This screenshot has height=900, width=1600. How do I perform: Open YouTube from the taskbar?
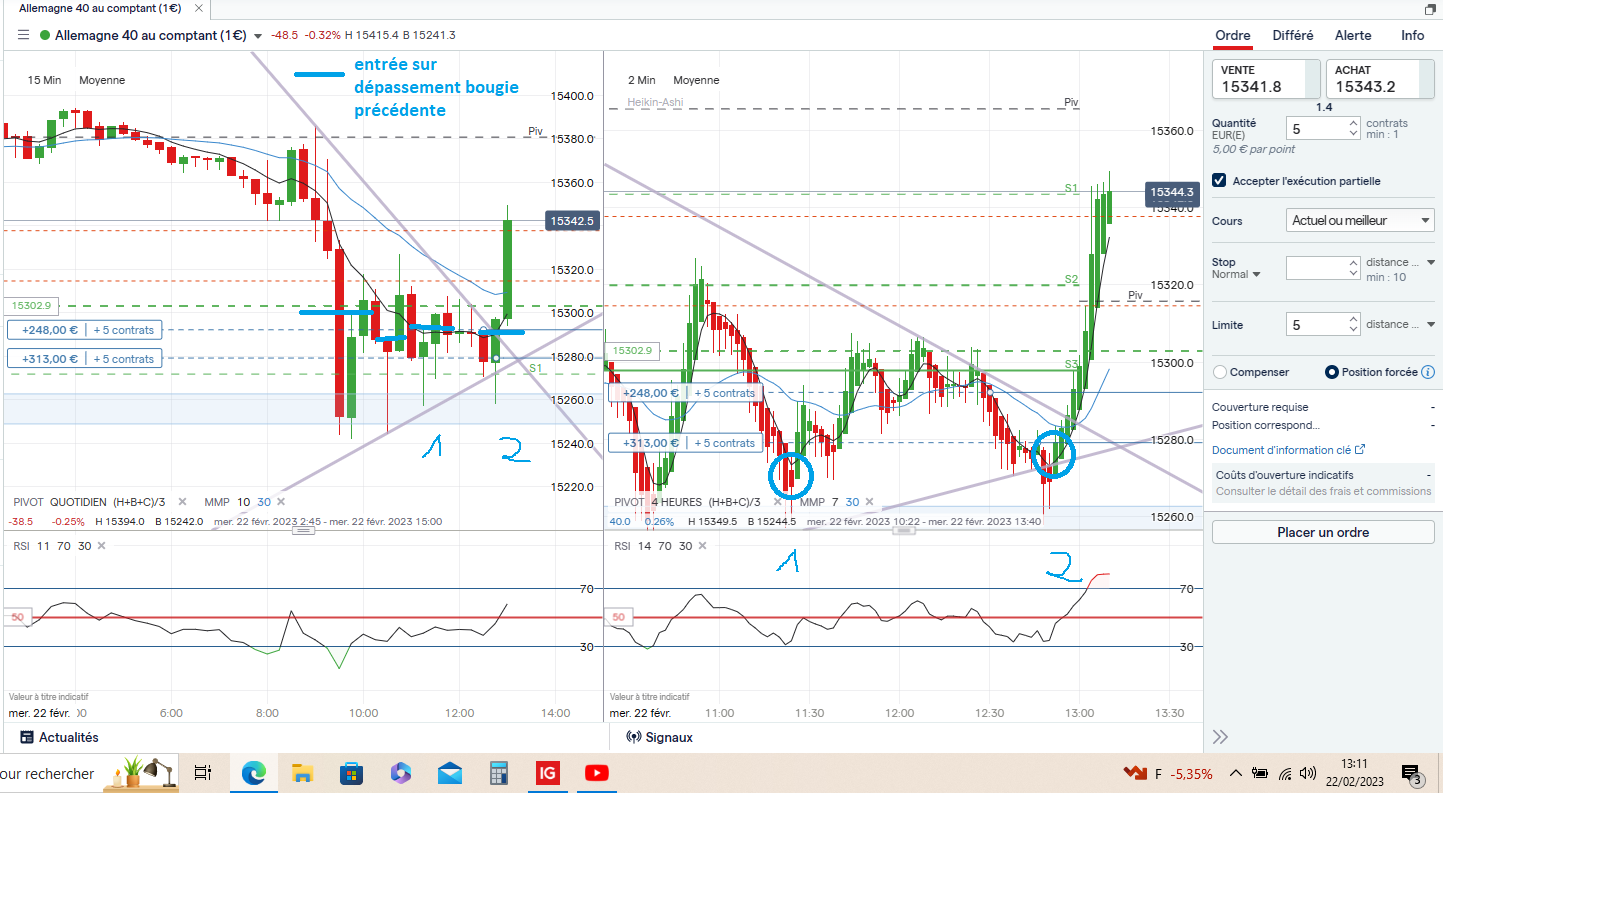[597, 773]
